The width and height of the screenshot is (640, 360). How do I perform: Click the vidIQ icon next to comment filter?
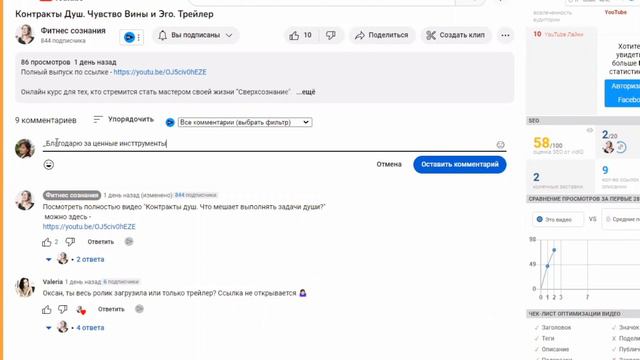point(170,122)
